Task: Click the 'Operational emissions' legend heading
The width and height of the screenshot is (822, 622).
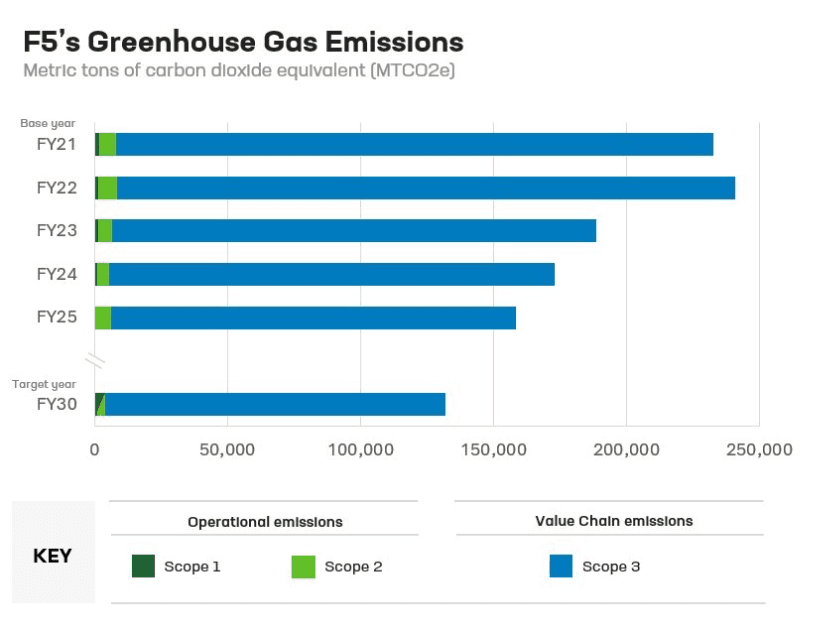Action: pos(265,522)
